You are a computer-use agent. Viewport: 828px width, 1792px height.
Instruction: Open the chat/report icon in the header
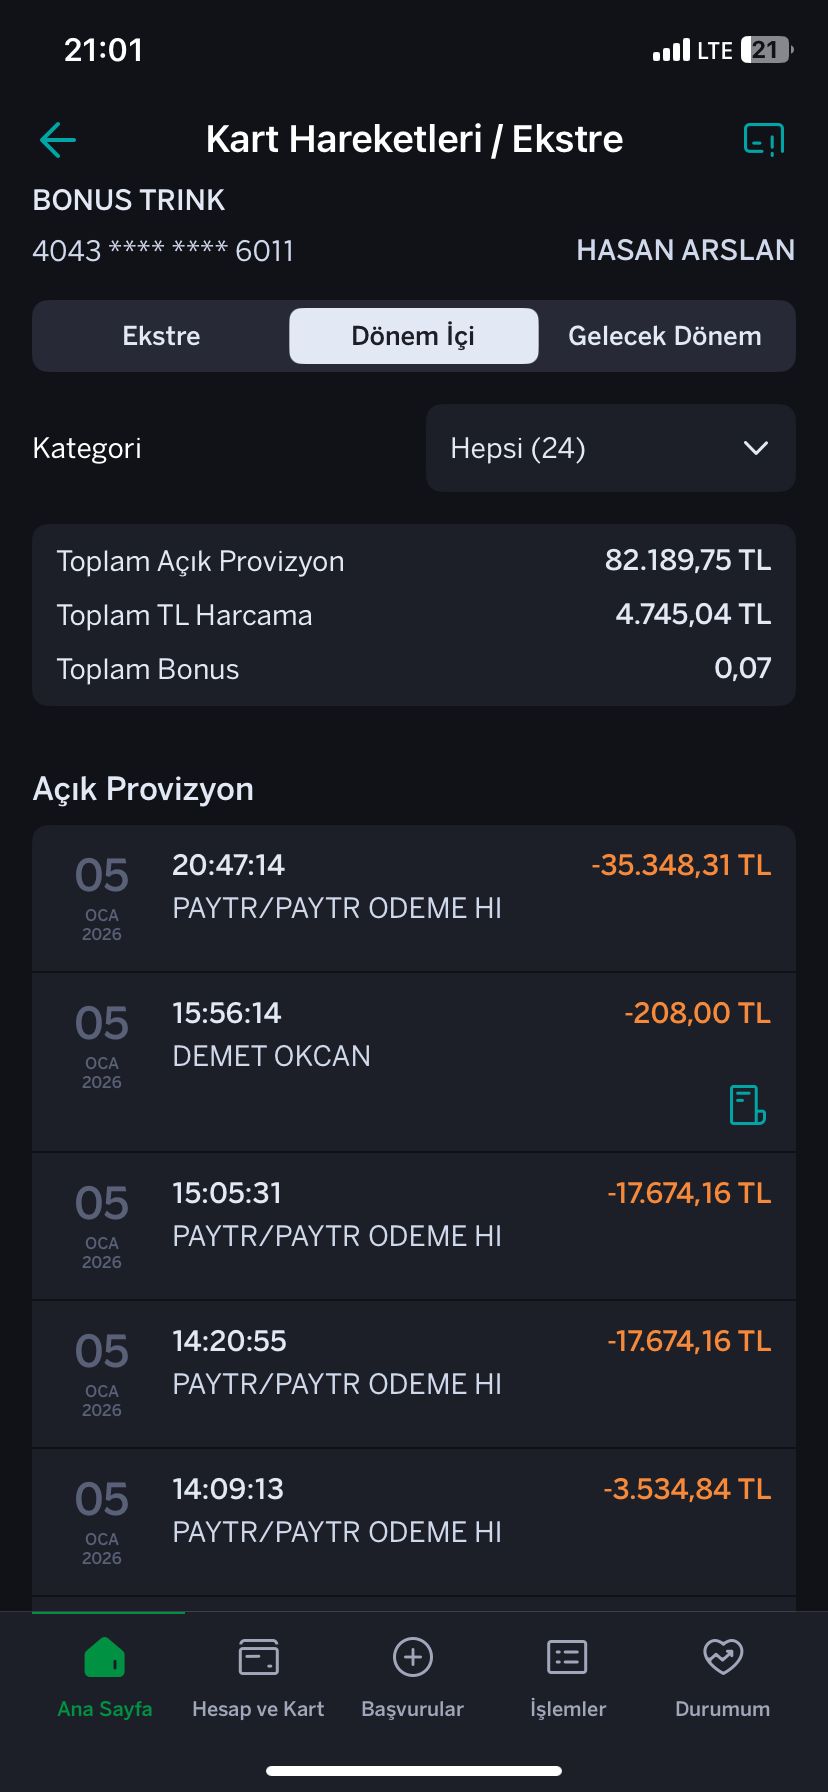(764, 140)
